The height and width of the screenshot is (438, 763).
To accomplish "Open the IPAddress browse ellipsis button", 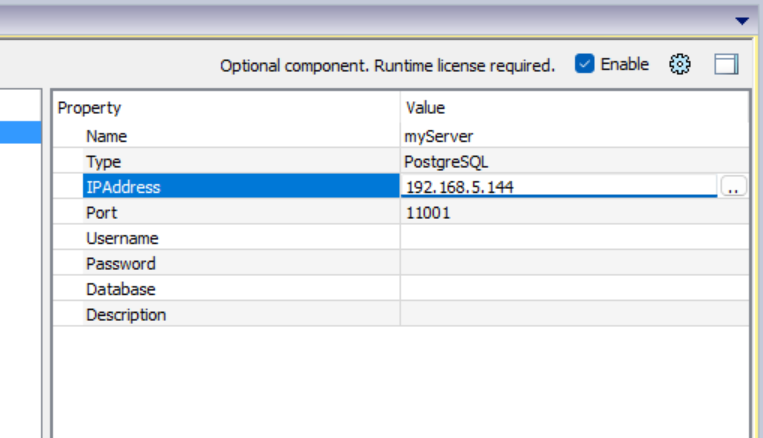I will point(733,186).
